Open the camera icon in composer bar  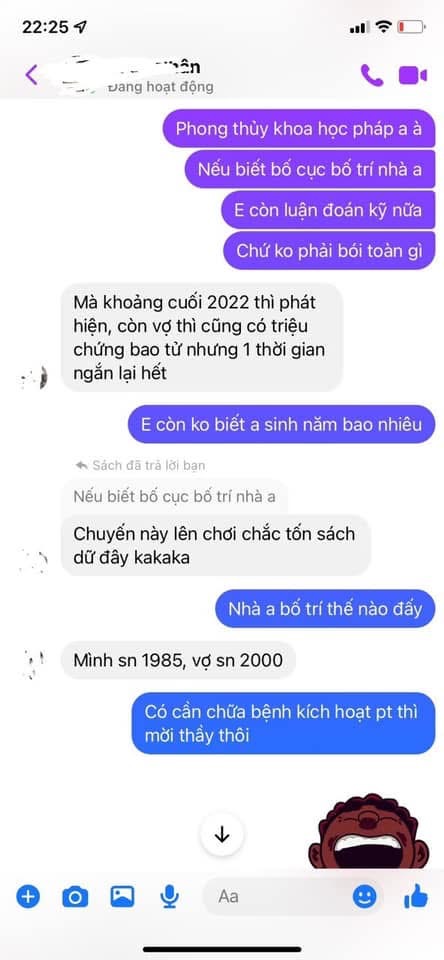75,897
